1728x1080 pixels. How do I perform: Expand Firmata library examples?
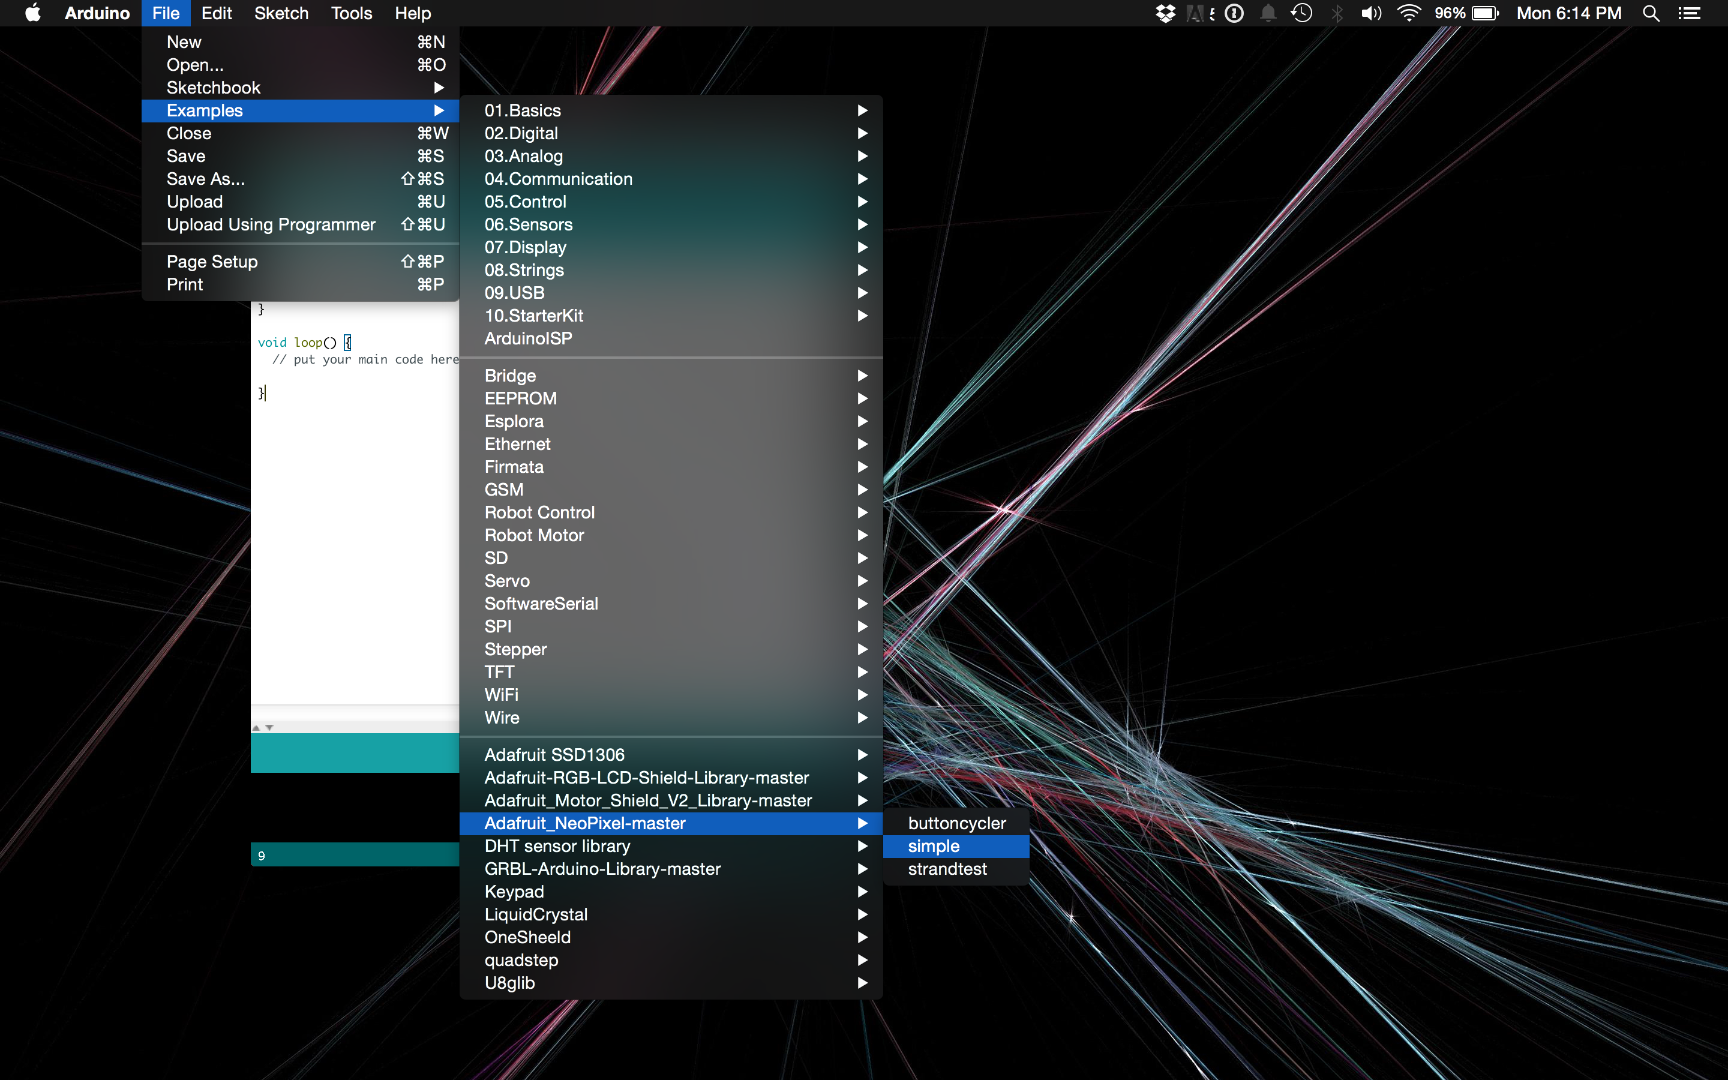click(671, 467)
